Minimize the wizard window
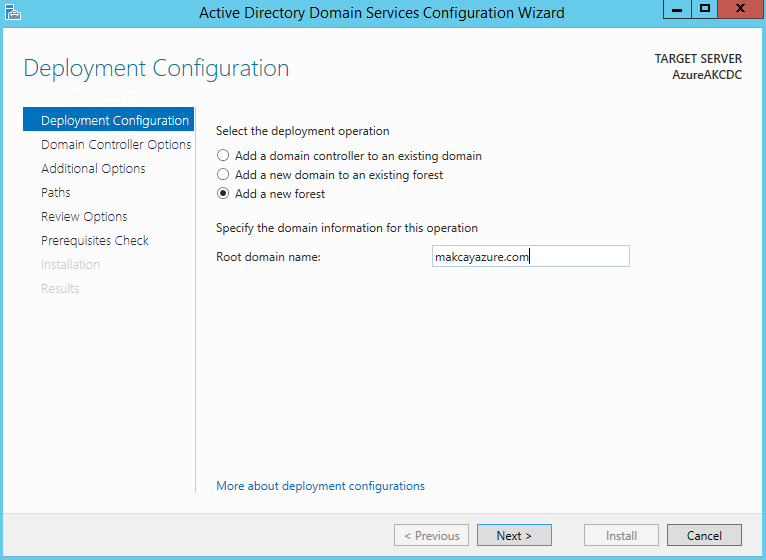The height and width of the screenshot is (560, 766). 677,9
